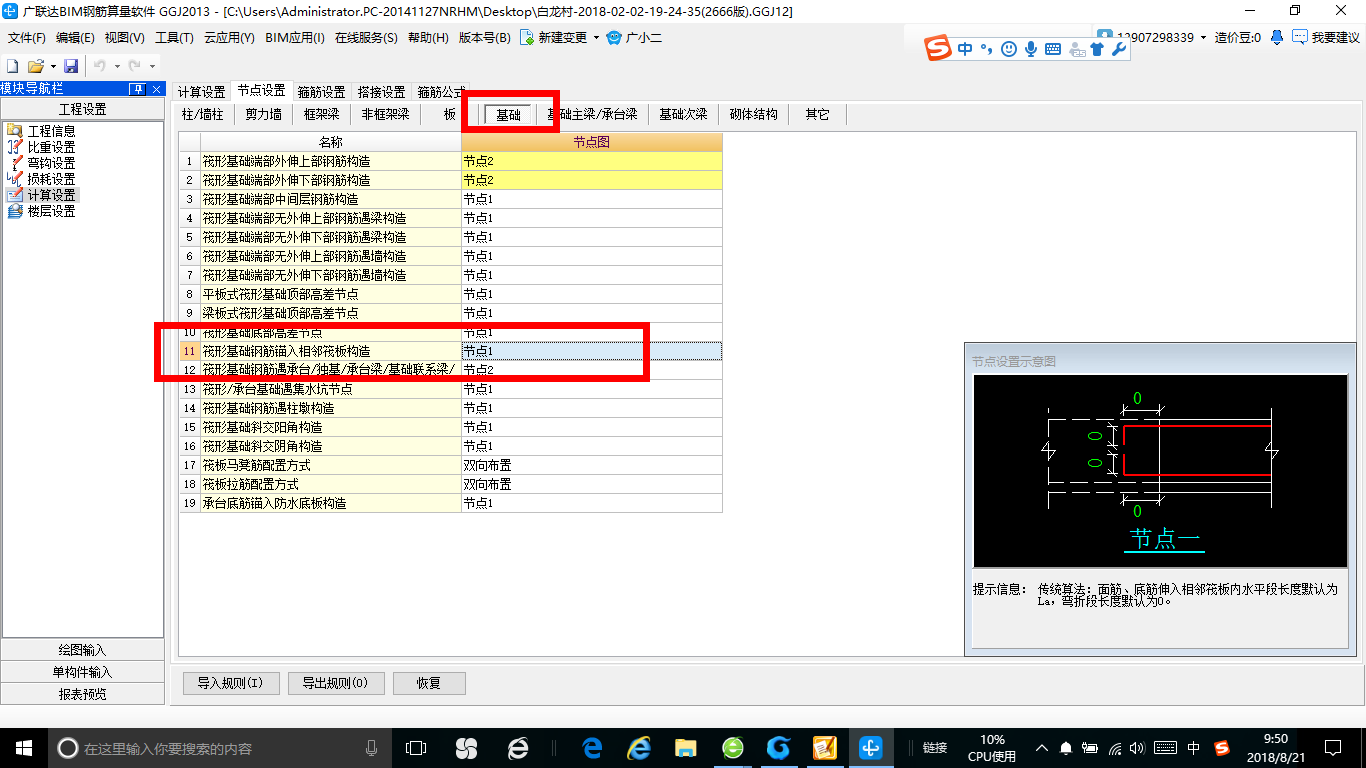Click the Sogou input method logo
Image resolution: width=1366 pixels, height=768 pixels.
tap(937, 48)
